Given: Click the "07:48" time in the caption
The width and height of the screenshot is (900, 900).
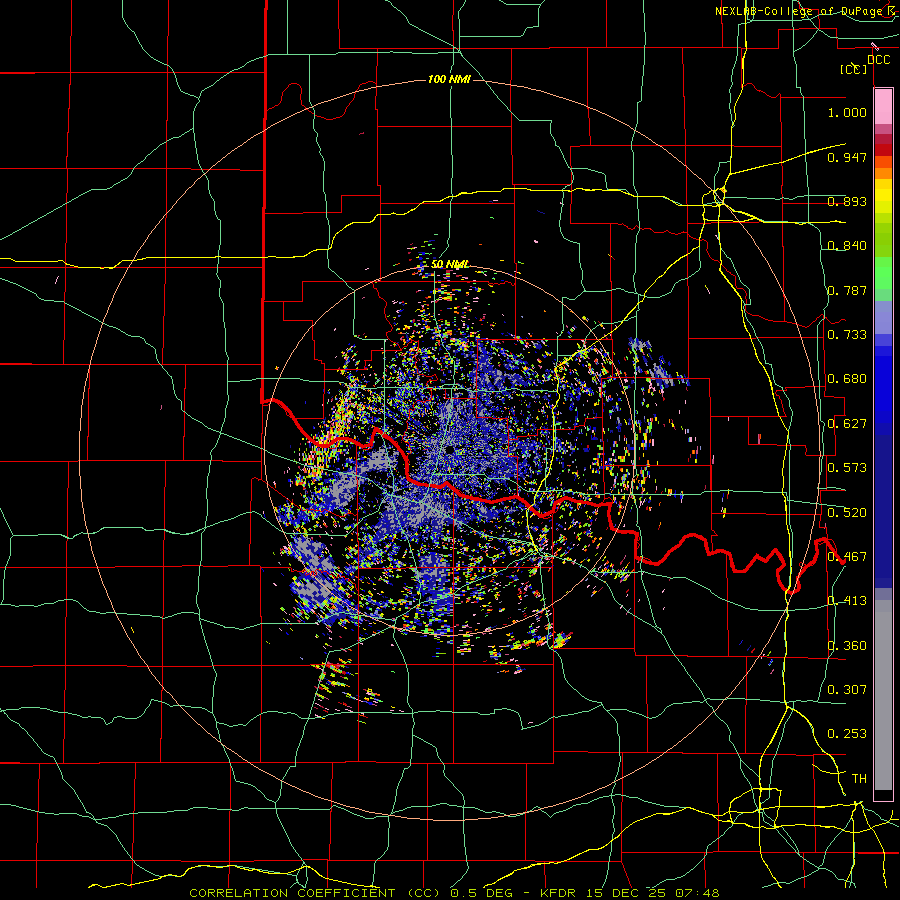Looking at the screenshot, I should (697, 893).
